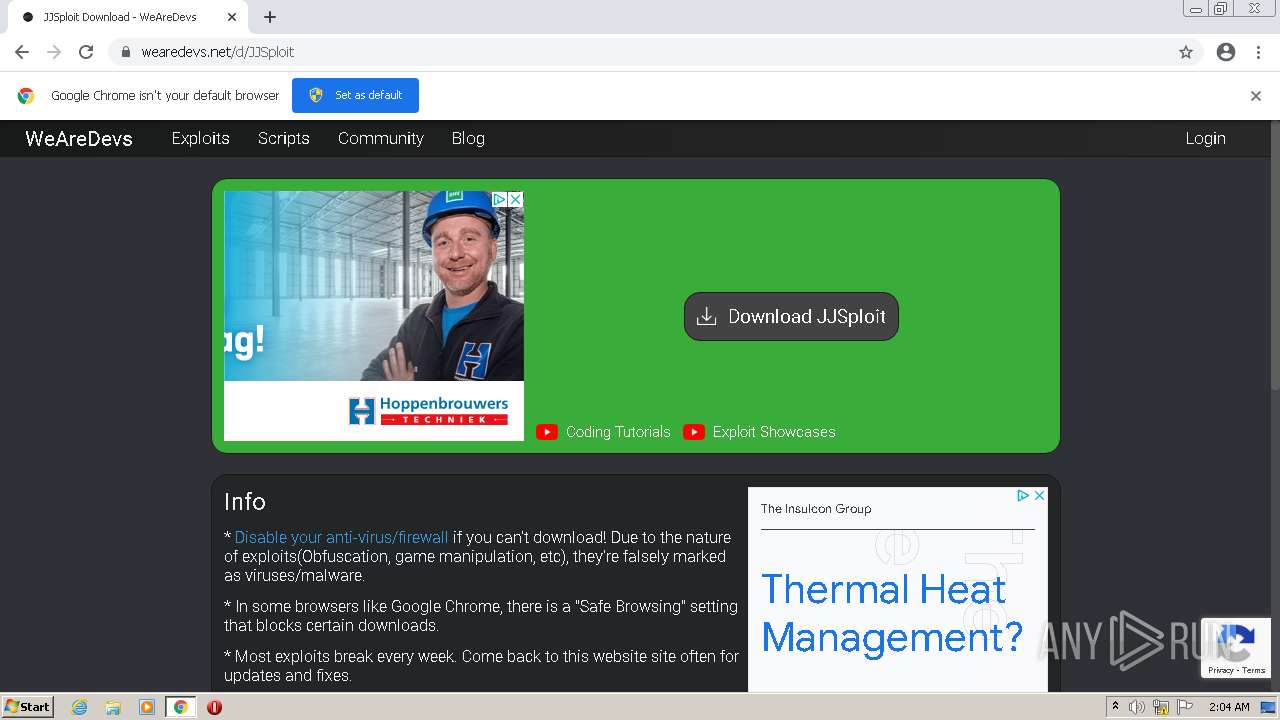
Task: Open the Exploits menu item
Action: [x=200, y=138]
